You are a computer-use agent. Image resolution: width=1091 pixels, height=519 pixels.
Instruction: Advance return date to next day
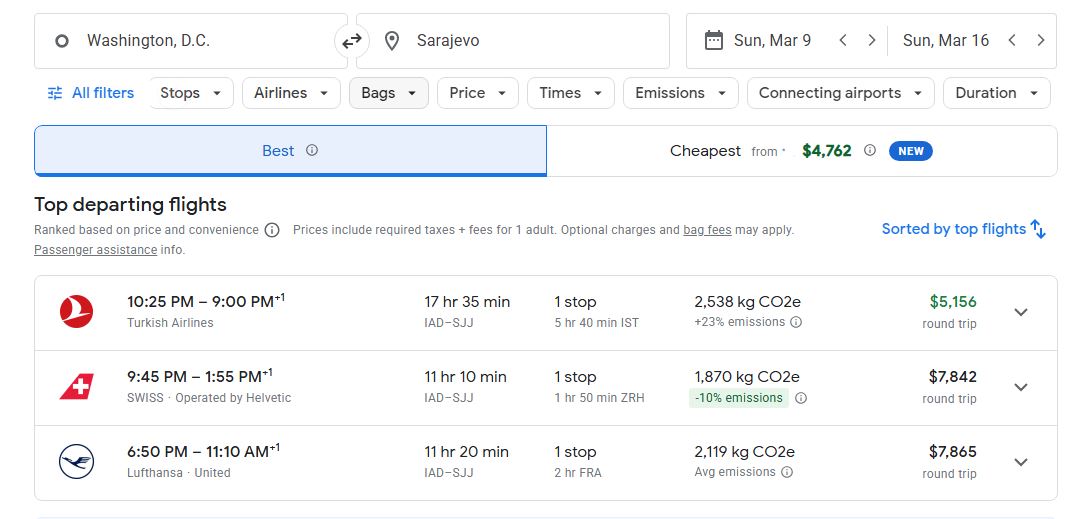[1041, 41]
